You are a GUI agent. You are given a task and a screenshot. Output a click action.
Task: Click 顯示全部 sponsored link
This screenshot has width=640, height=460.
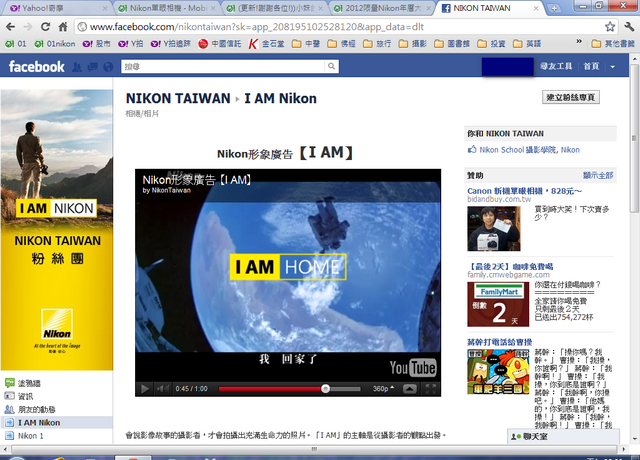pyautogui.click(x=598, y=176)
